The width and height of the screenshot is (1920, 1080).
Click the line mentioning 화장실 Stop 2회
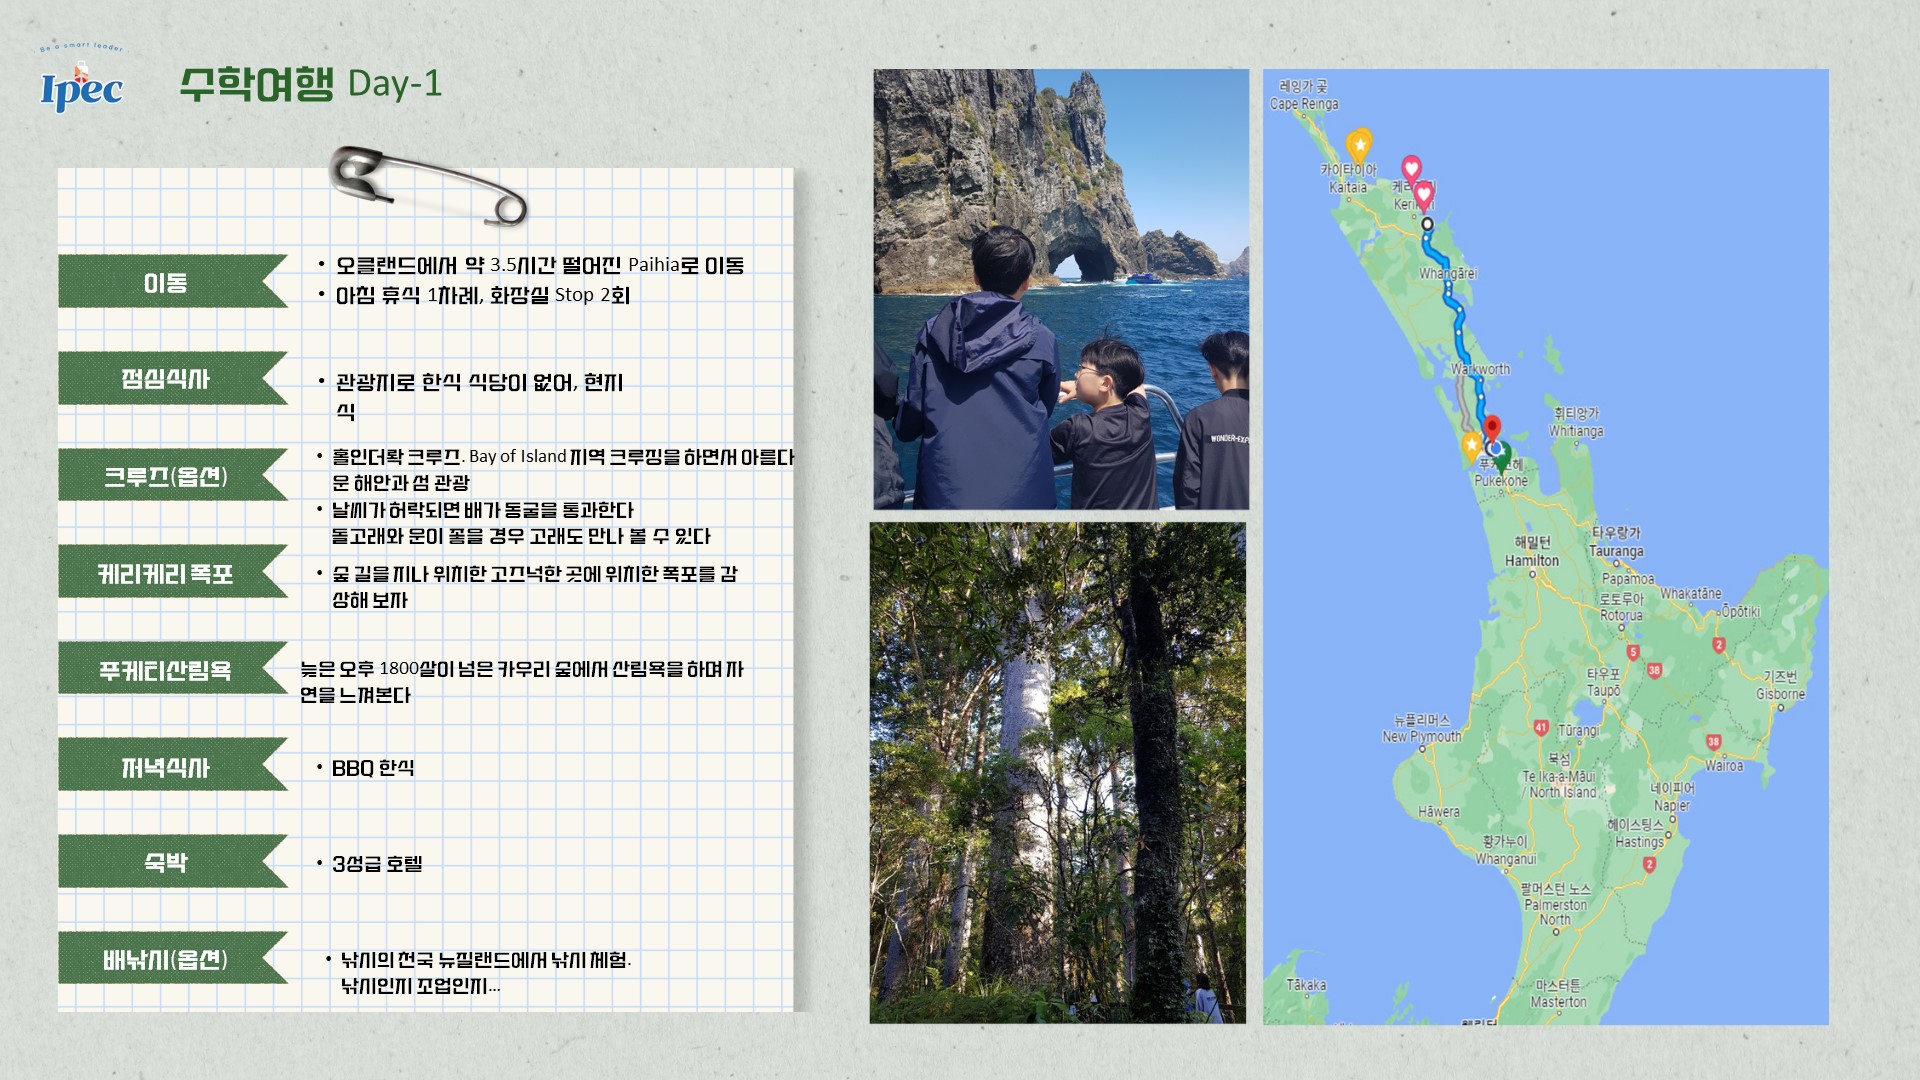point(482,295)
